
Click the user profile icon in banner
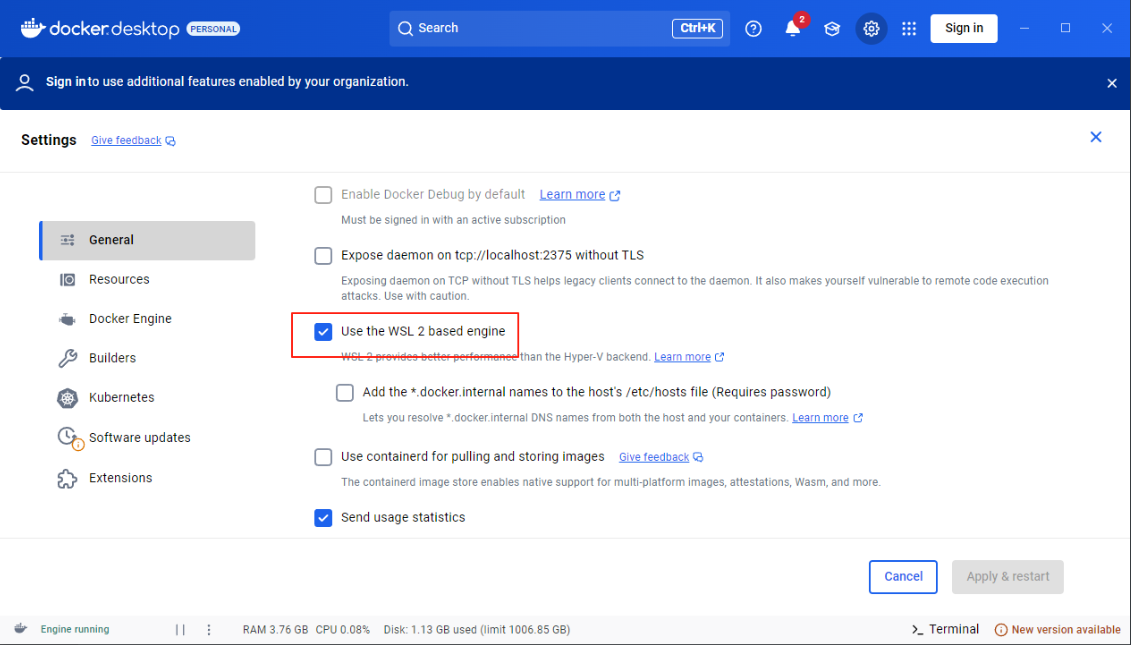pyautogui.click(x=25, y=82)
